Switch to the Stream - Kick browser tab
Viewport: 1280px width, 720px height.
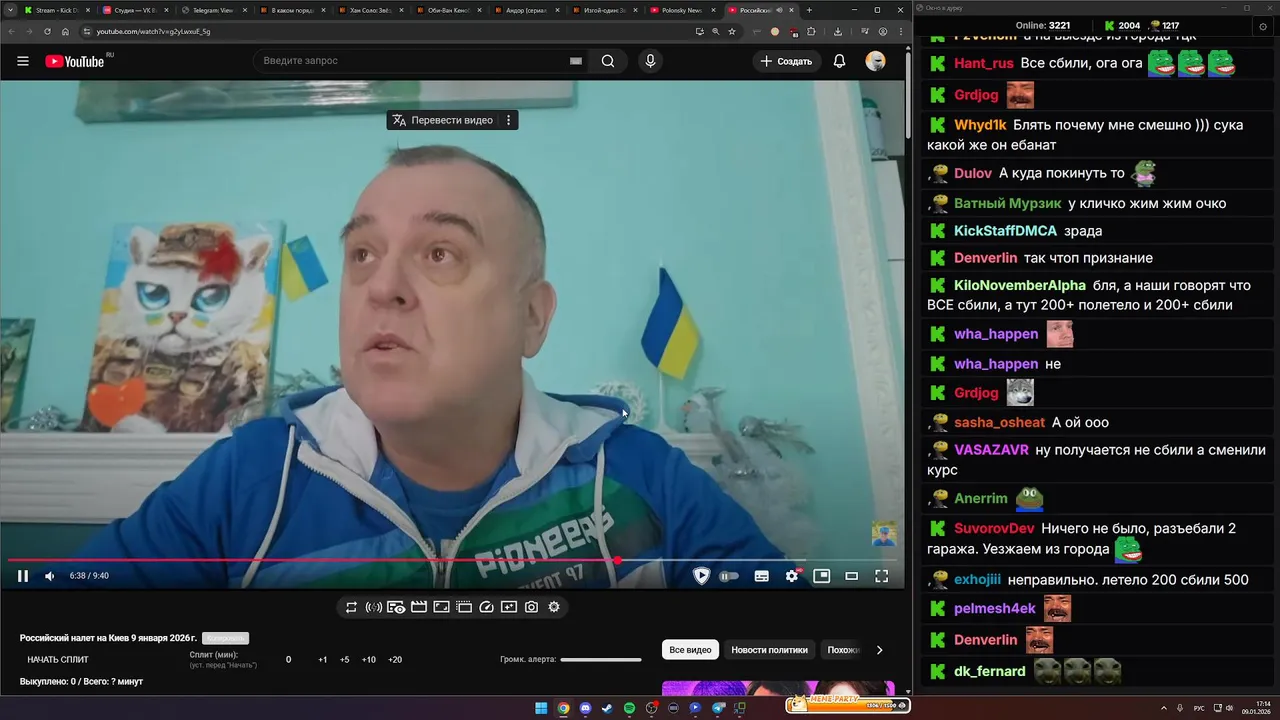[x=57, y=10]
